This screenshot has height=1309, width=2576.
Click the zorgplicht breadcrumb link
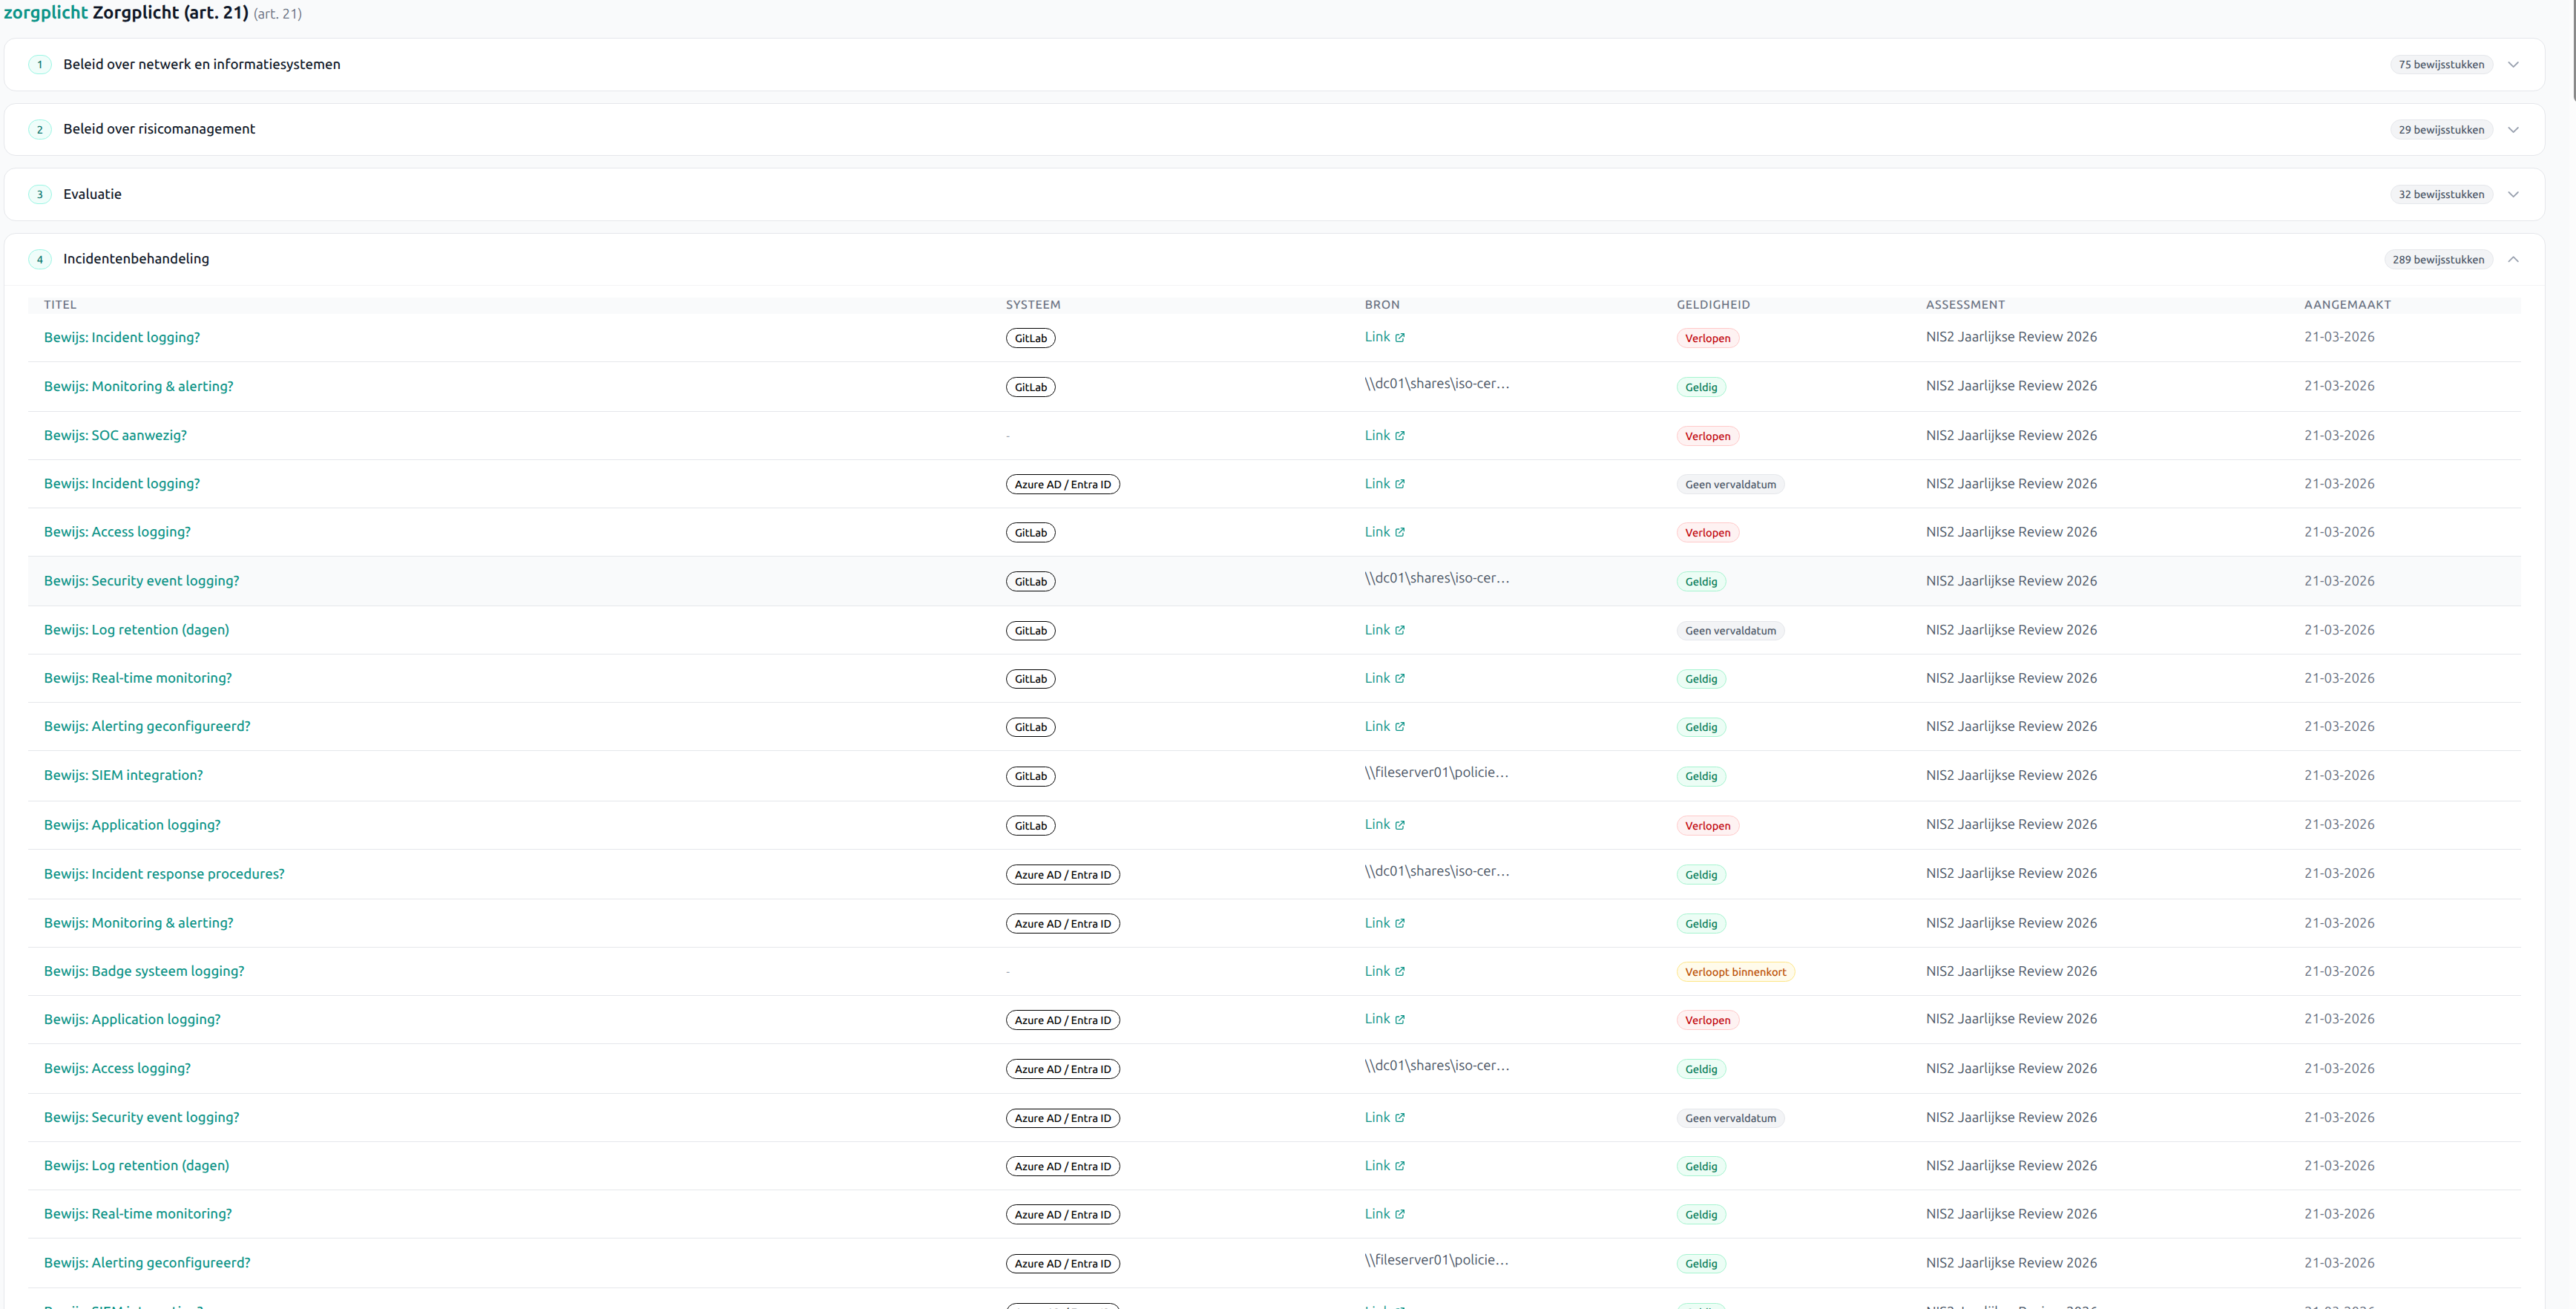45,13
